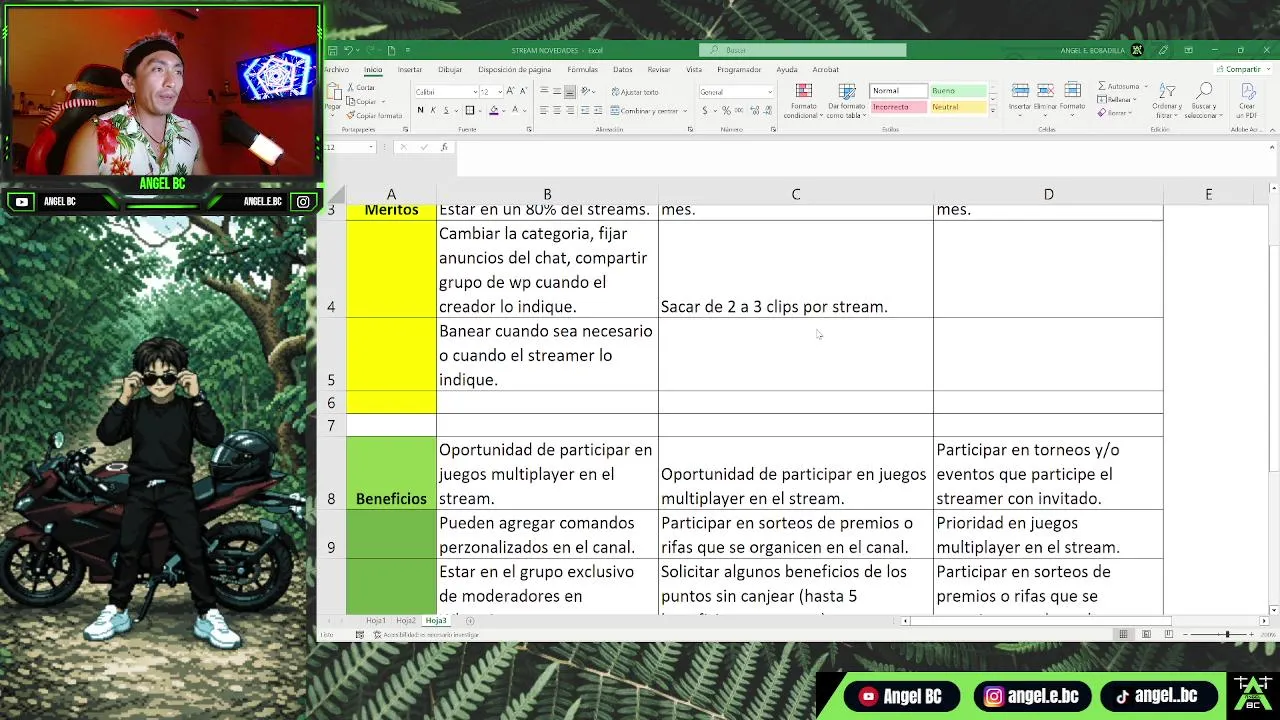Switch to the Fórmulas tab
Image resolution: width=1280 pixels, height=720 pixels.
click(x=582, y=69)
